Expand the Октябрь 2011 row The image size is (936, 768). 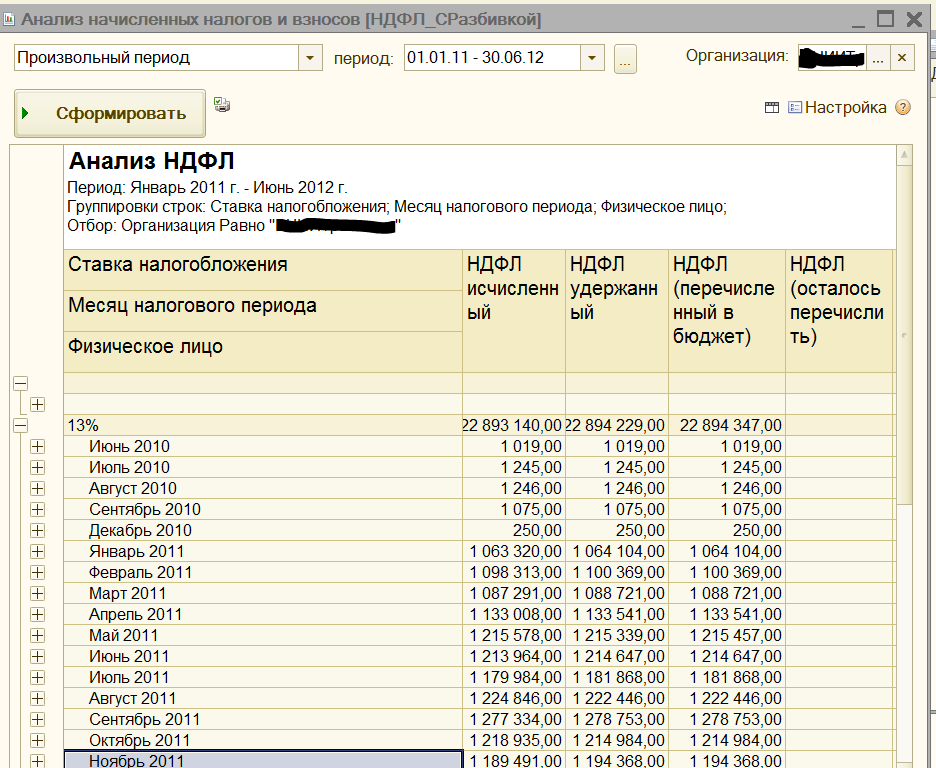point(37,741)
